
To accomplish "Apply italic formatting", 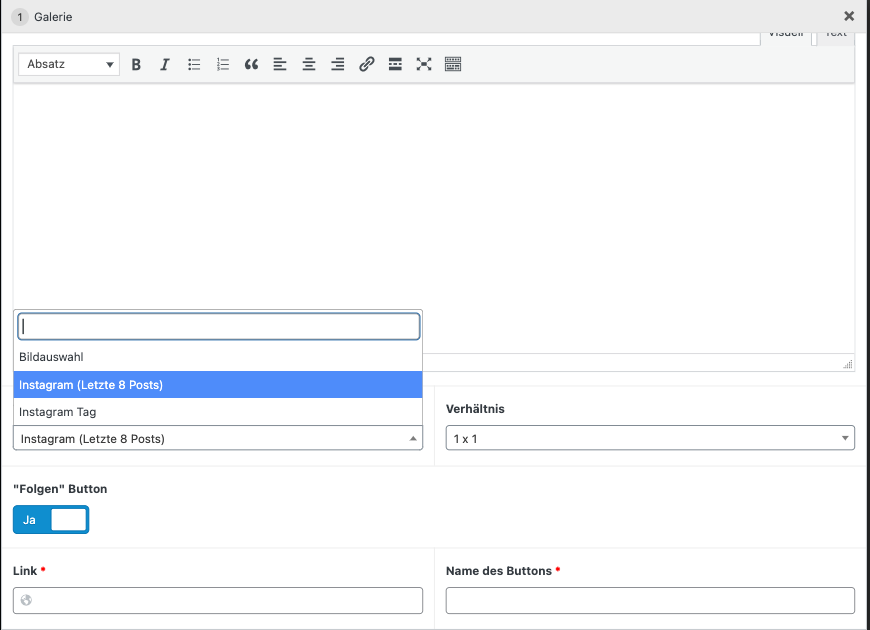I will pos(165,64).
